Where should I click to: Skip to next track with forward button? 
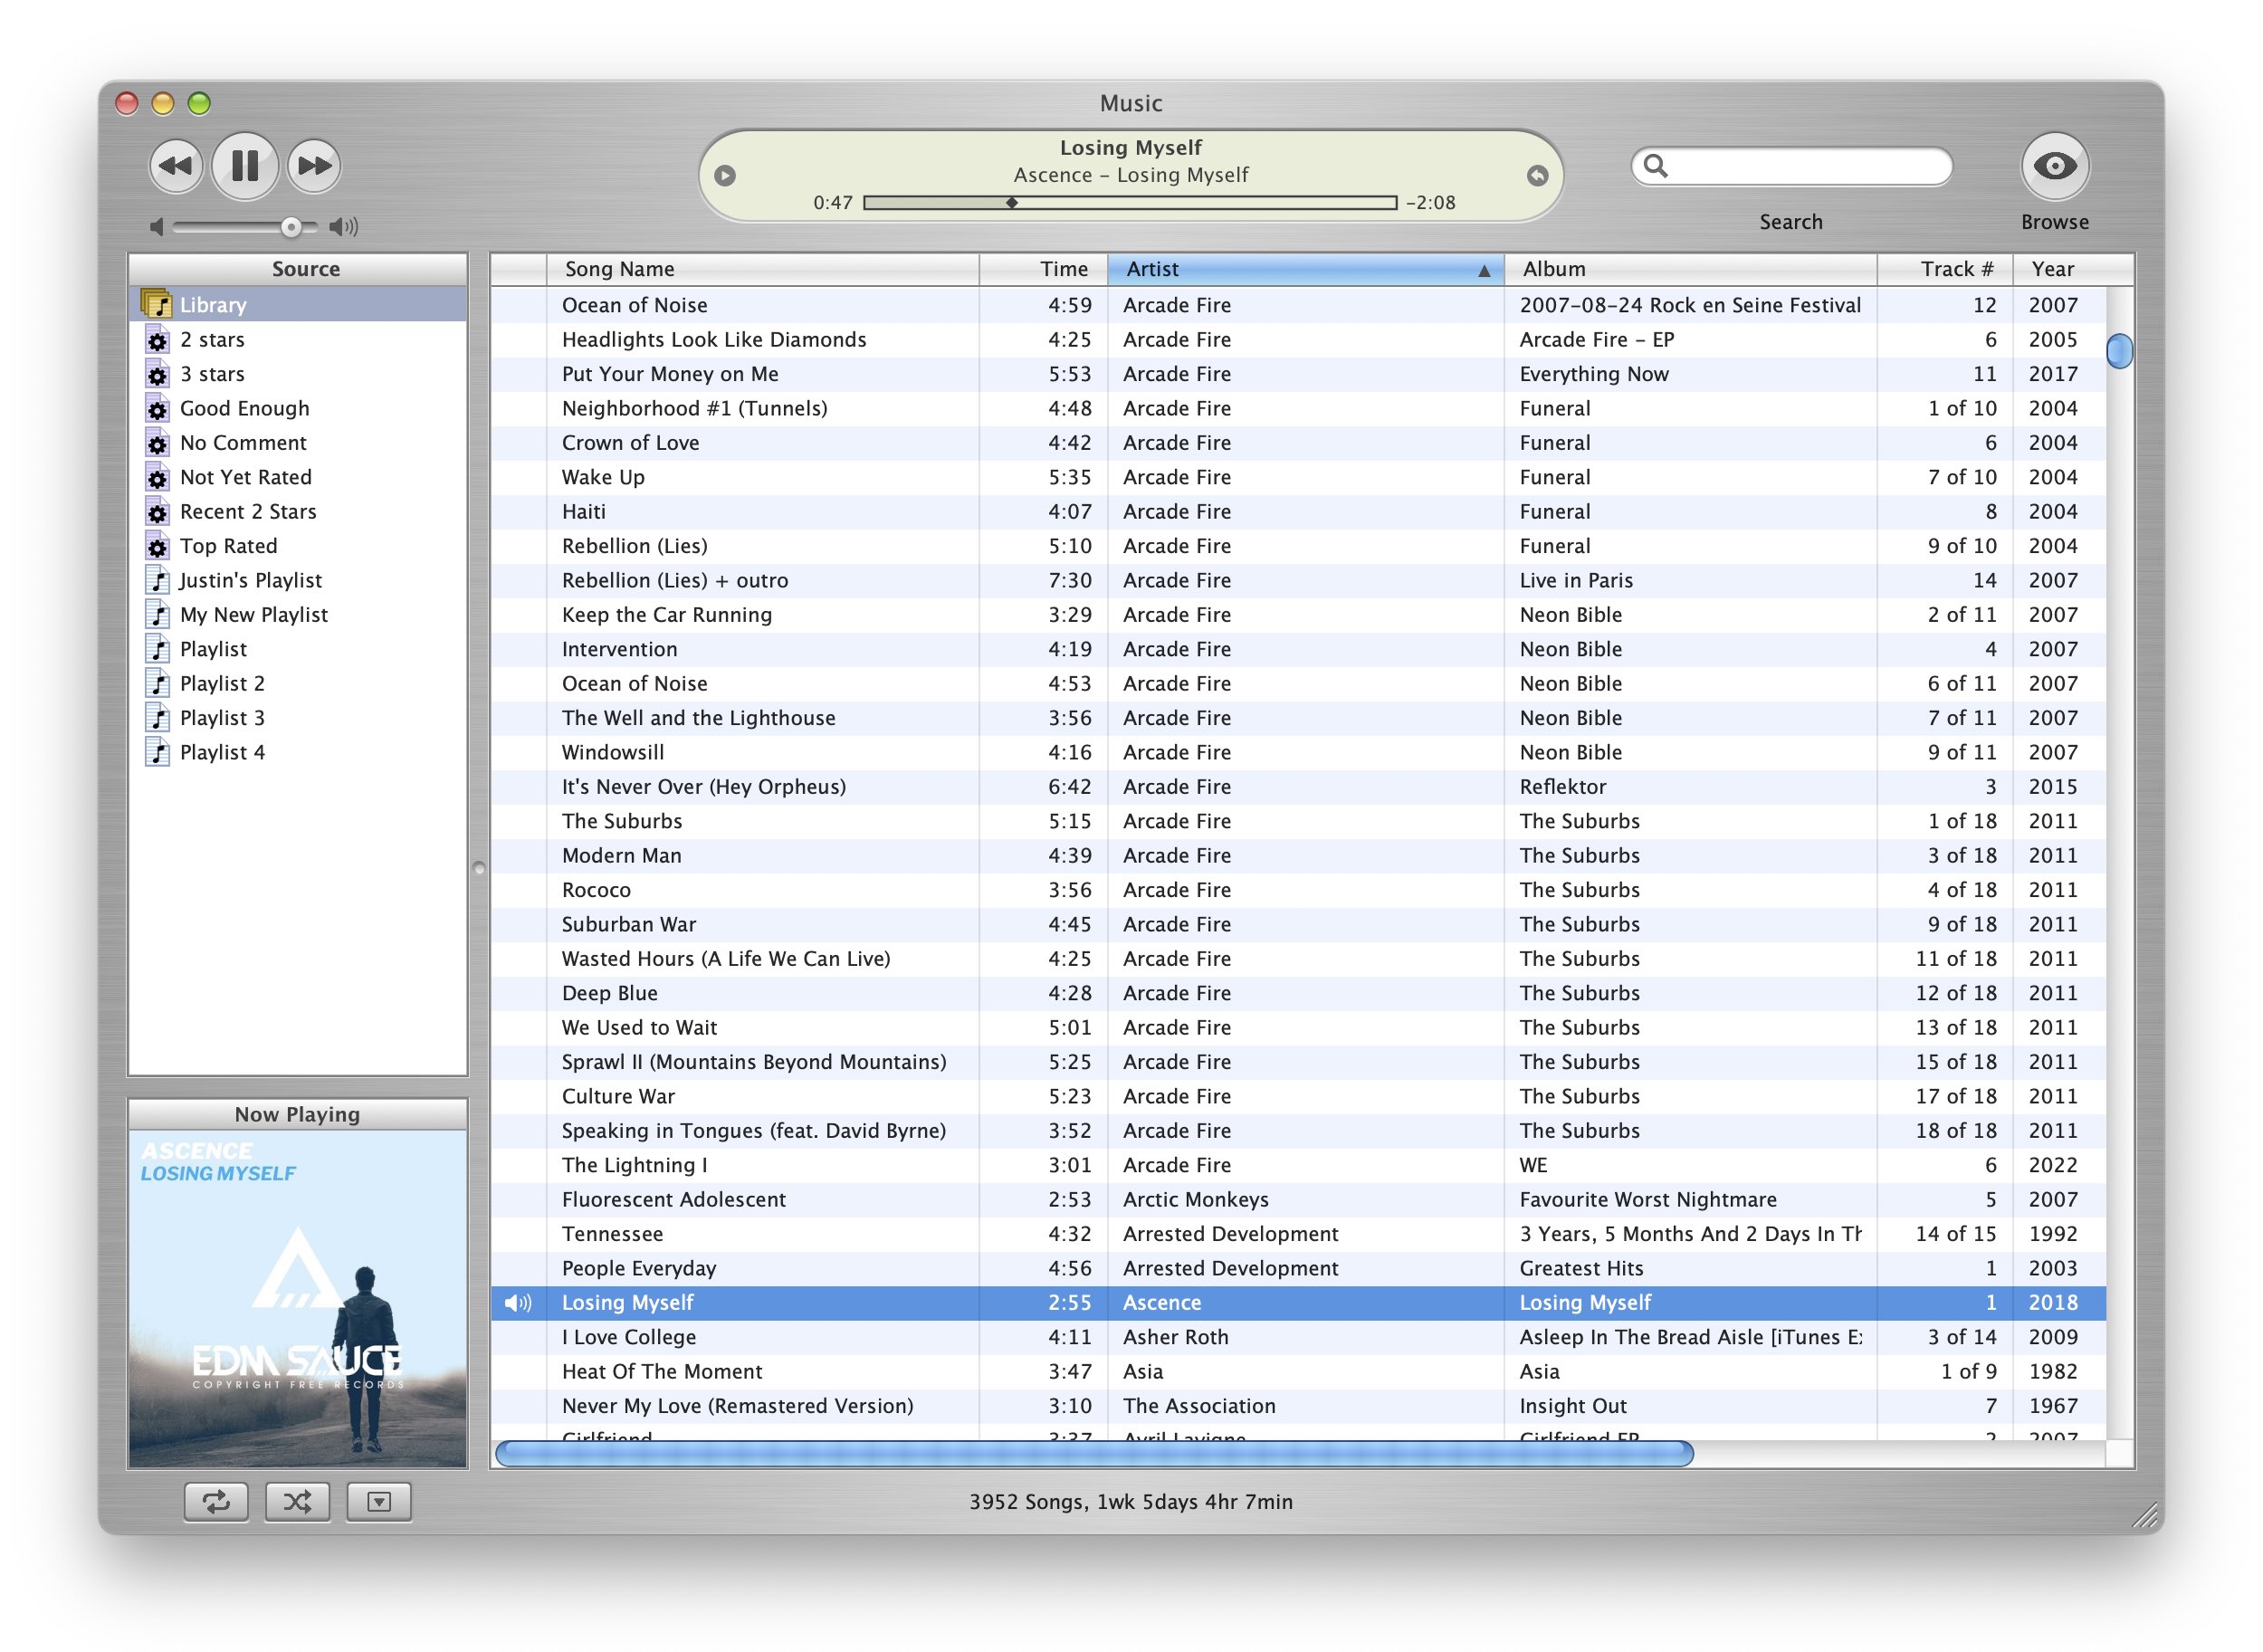coord(314,165)
